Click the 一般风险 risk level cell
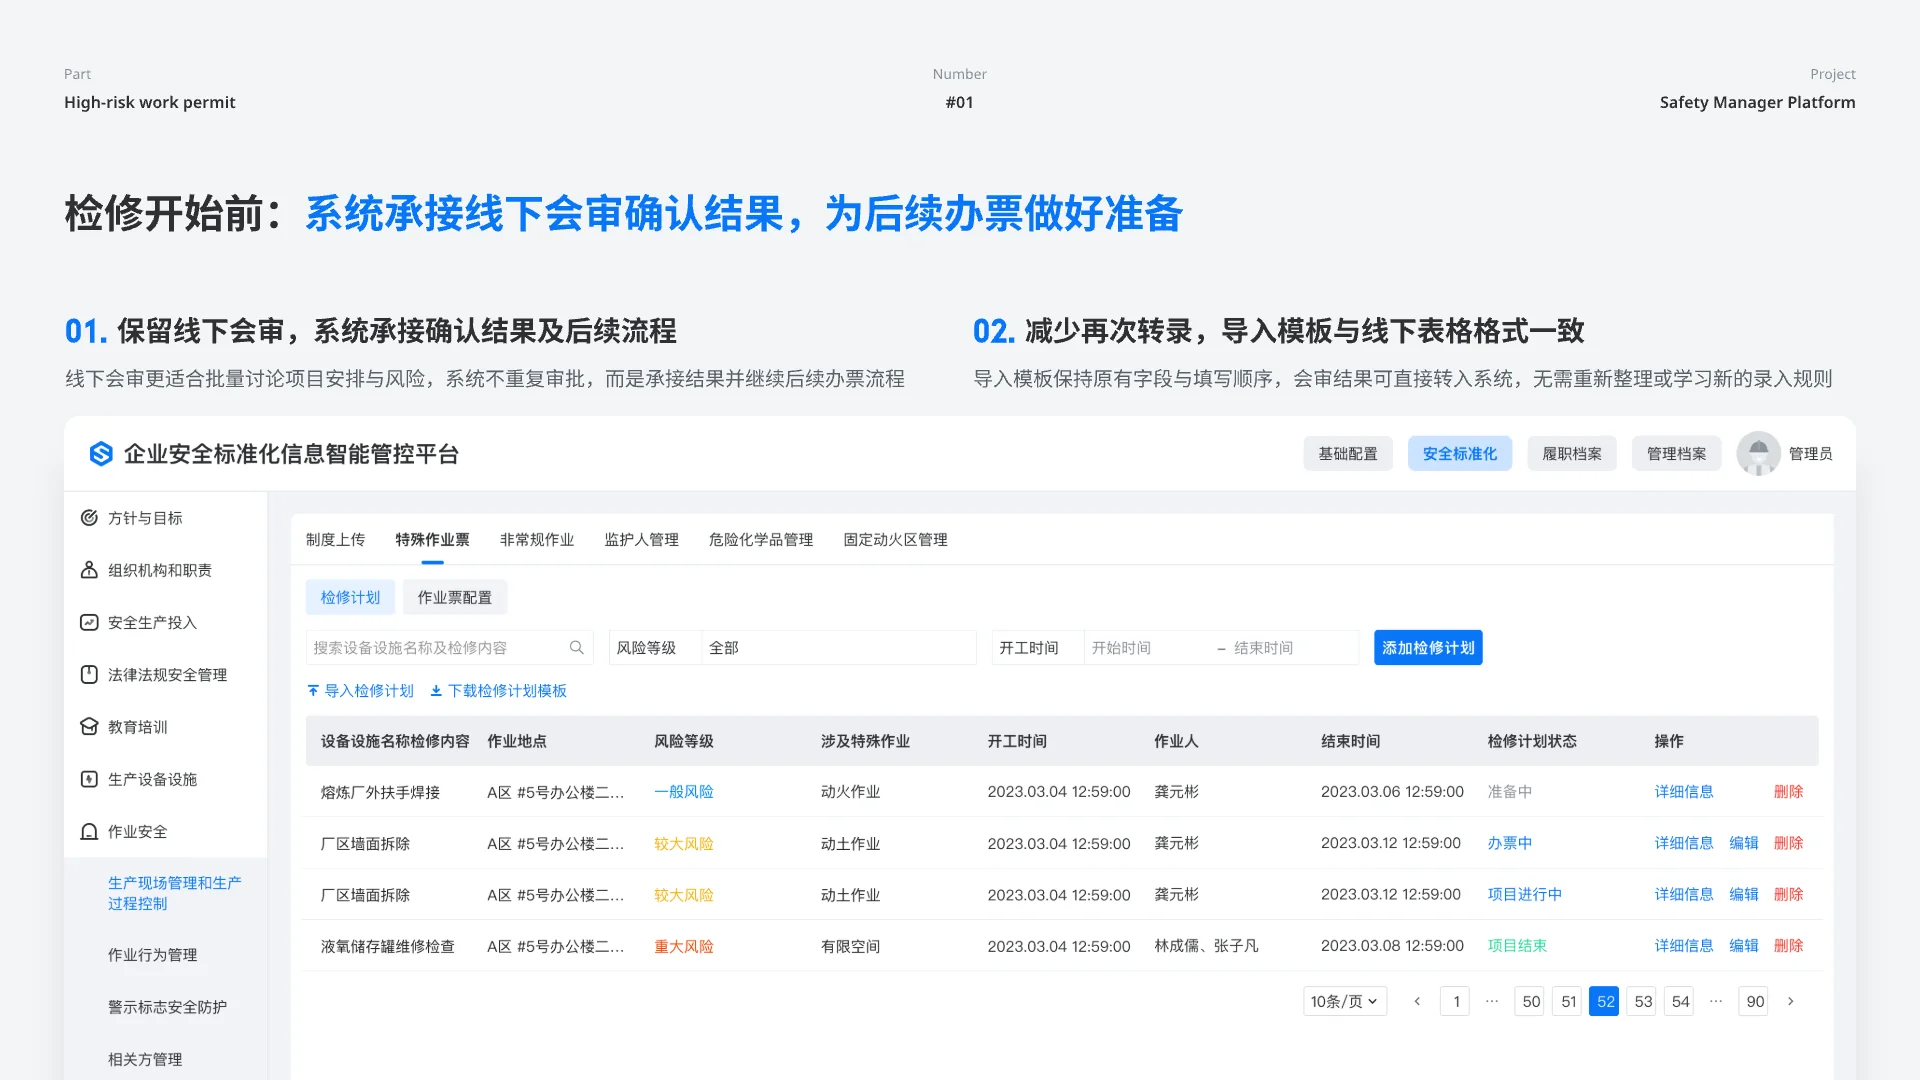The image size is (1920, 1080). click(x=684, y=792)
